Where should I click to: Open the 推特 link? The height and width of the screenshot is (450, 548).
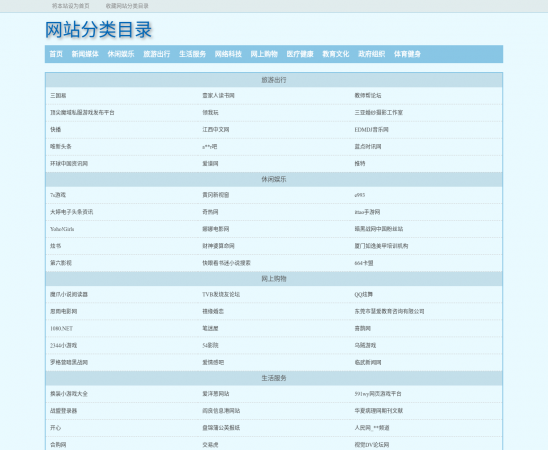click(x=360, y=164)
